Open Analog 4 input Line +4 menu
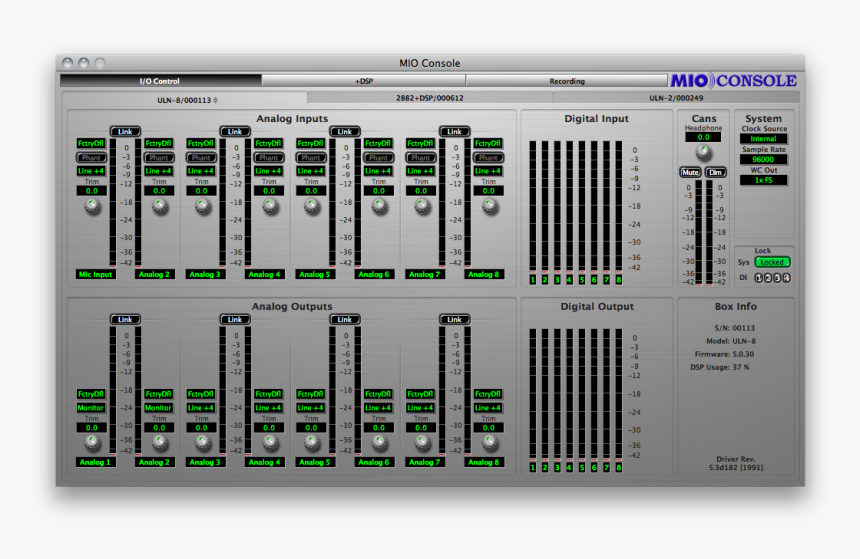Viewport: 860px width, 559px height. click(x=268, y=171)
